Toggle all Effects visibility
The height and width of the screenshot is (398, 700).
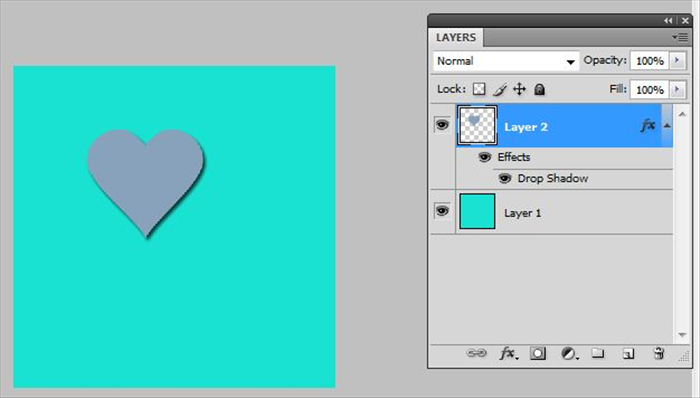(484, 157)
